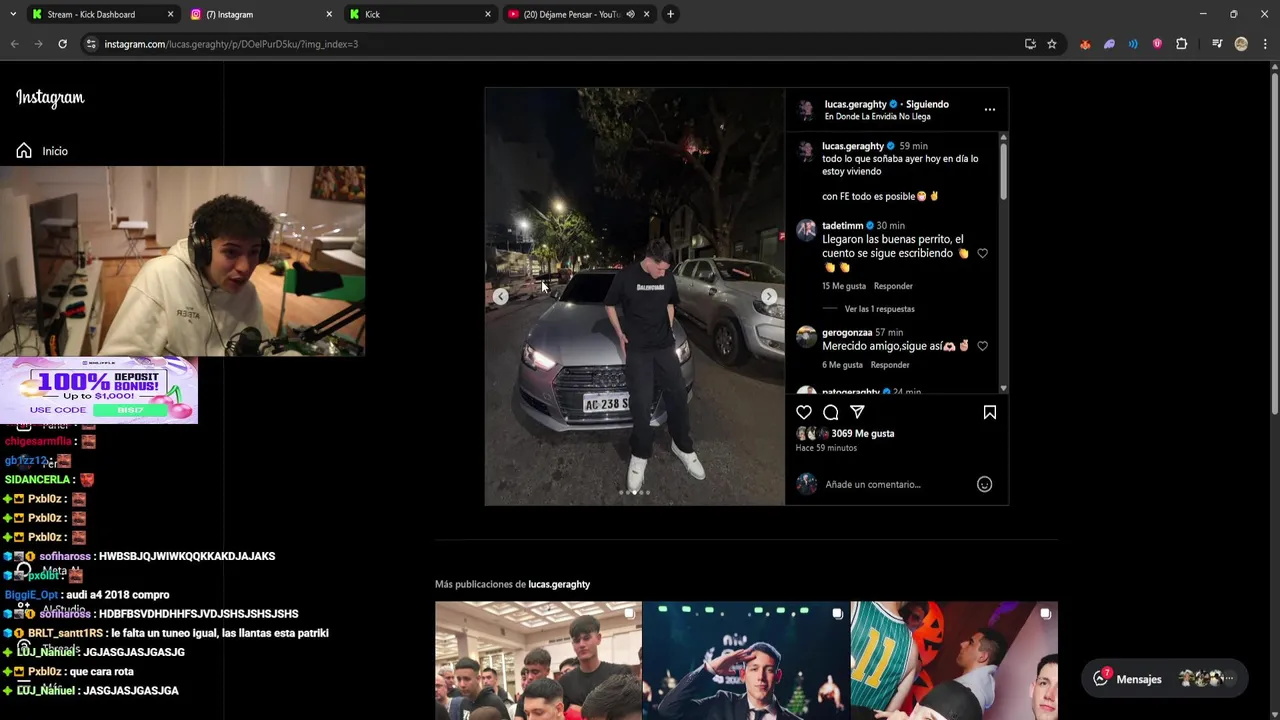Screen dimensions: 1280x720
Task: Close the Instagram tab
Action: click(329, 14)
